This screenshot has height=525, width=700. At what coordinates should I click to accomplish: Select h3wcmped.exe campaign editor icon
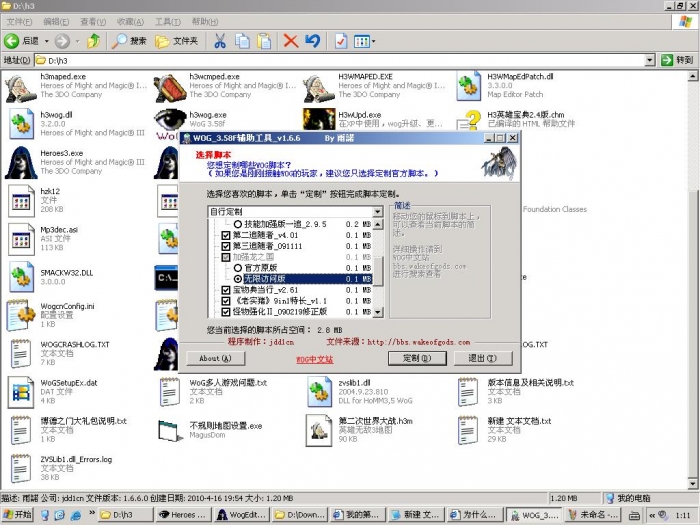pyautogui.click(x=170, y=88)
